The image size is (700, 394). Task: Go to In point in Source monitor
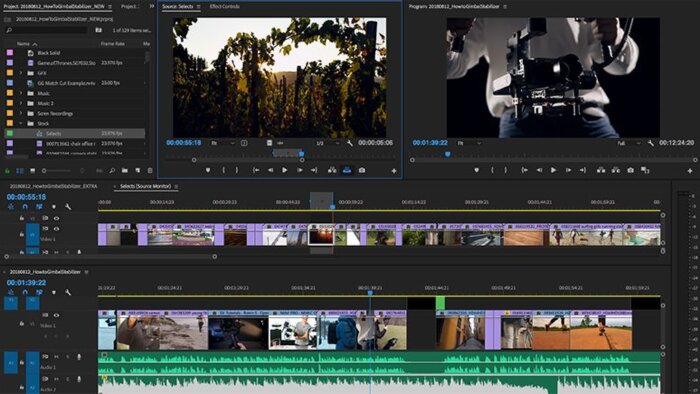[256, 170]
